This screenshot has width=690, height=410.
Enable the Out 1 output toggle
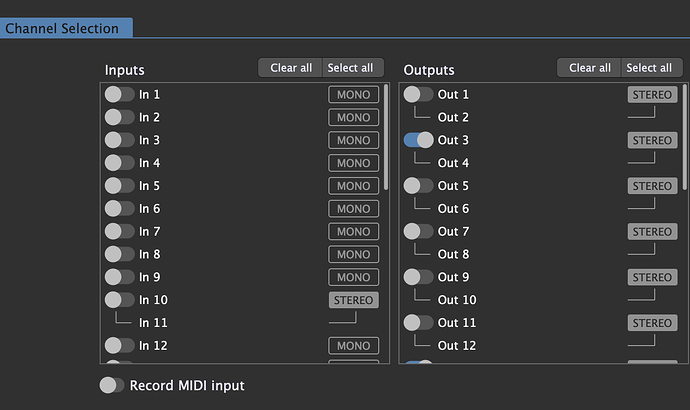coord(418,95)
